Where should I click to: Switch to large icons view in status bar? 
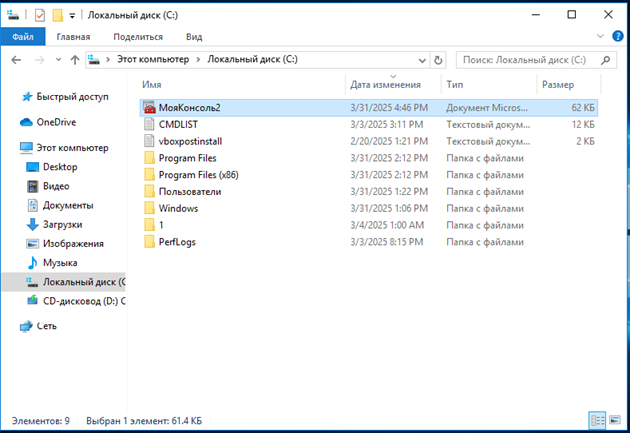pyautogui.click(x=615, y=421)
